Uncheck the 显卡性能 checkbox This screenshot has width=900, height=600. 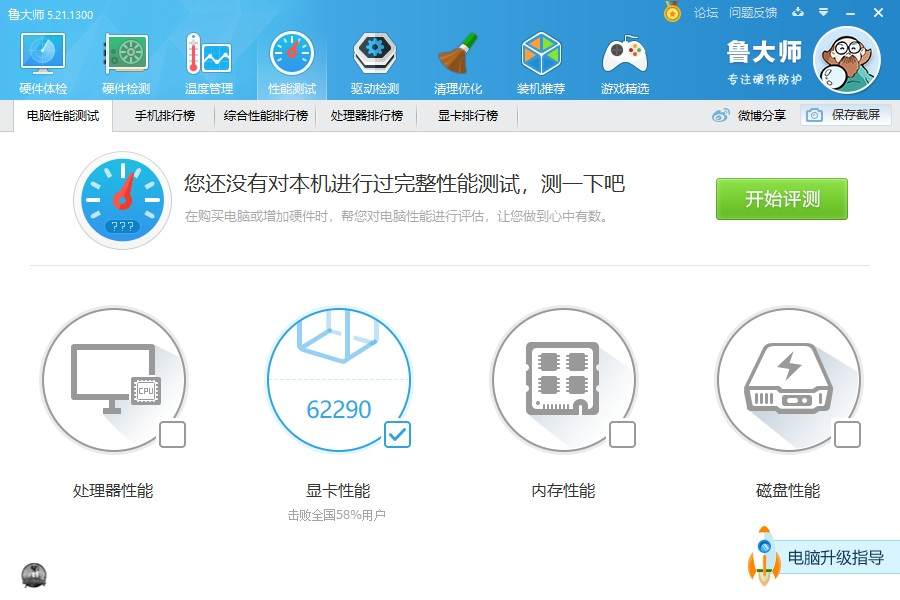397,434
